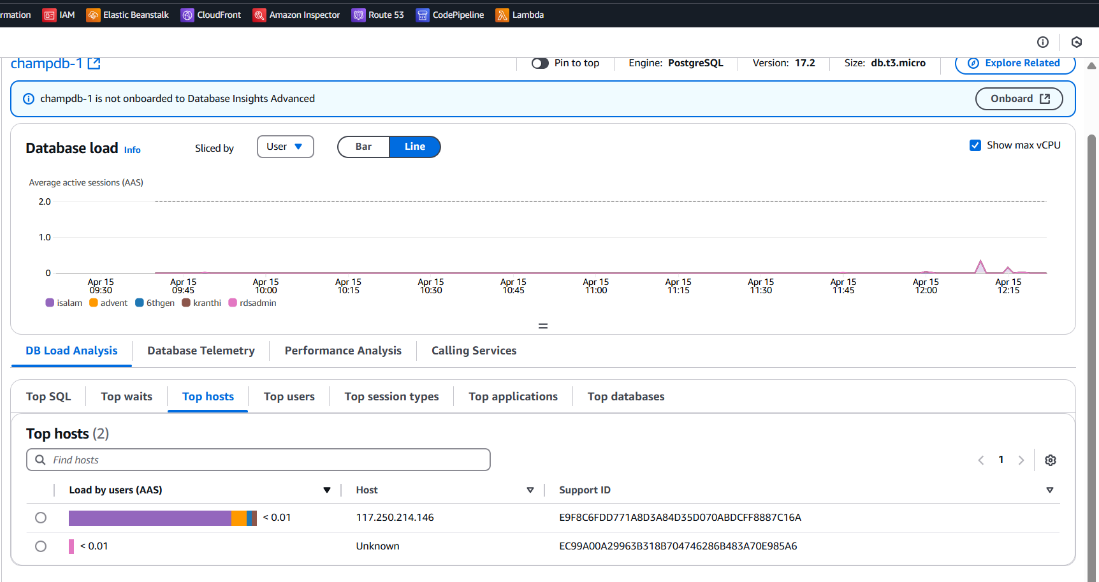Sort by Host column arrow
Screen dimensions: 1099x582
[x=530, y=490]
